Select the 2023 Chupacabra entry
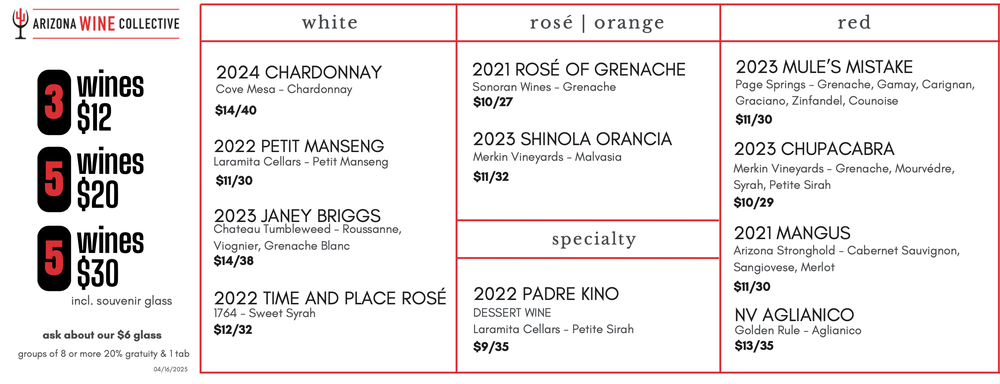1000x384 pixels. pyautogui.click(x=814, y=149)
